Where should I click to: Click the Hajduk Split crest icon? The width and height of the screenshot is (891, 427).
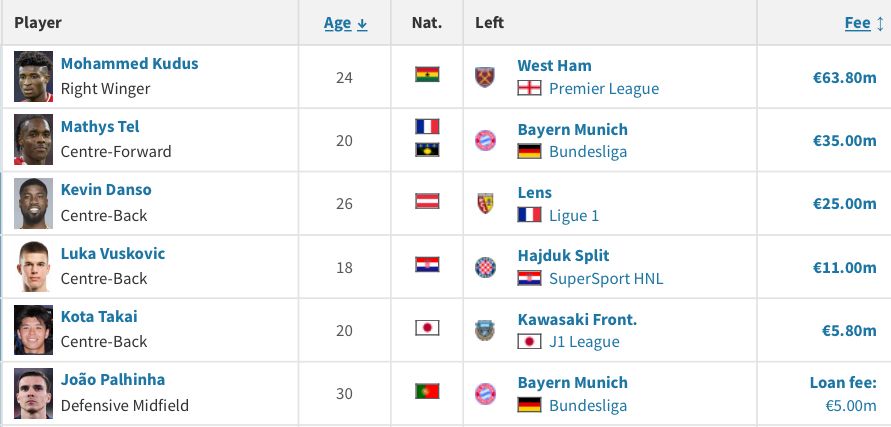pyautogui.click(x=485, y=267)
